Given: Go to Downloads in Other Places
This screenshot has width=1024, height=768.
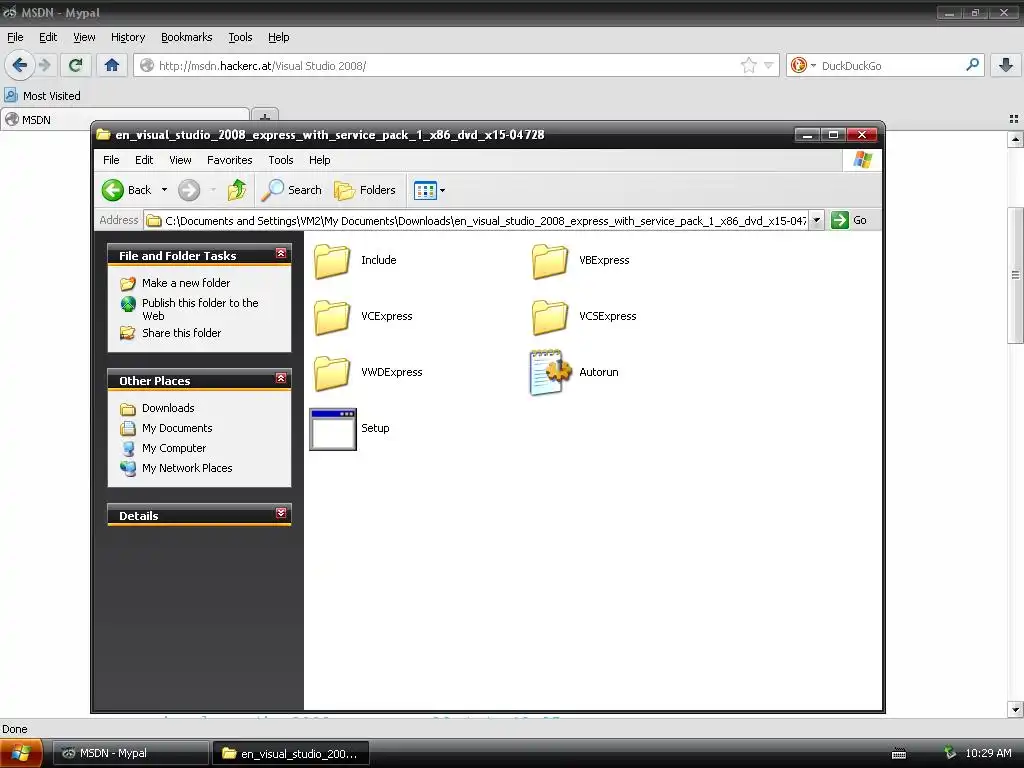Looking at the screenshot, I should coord(168,408).
